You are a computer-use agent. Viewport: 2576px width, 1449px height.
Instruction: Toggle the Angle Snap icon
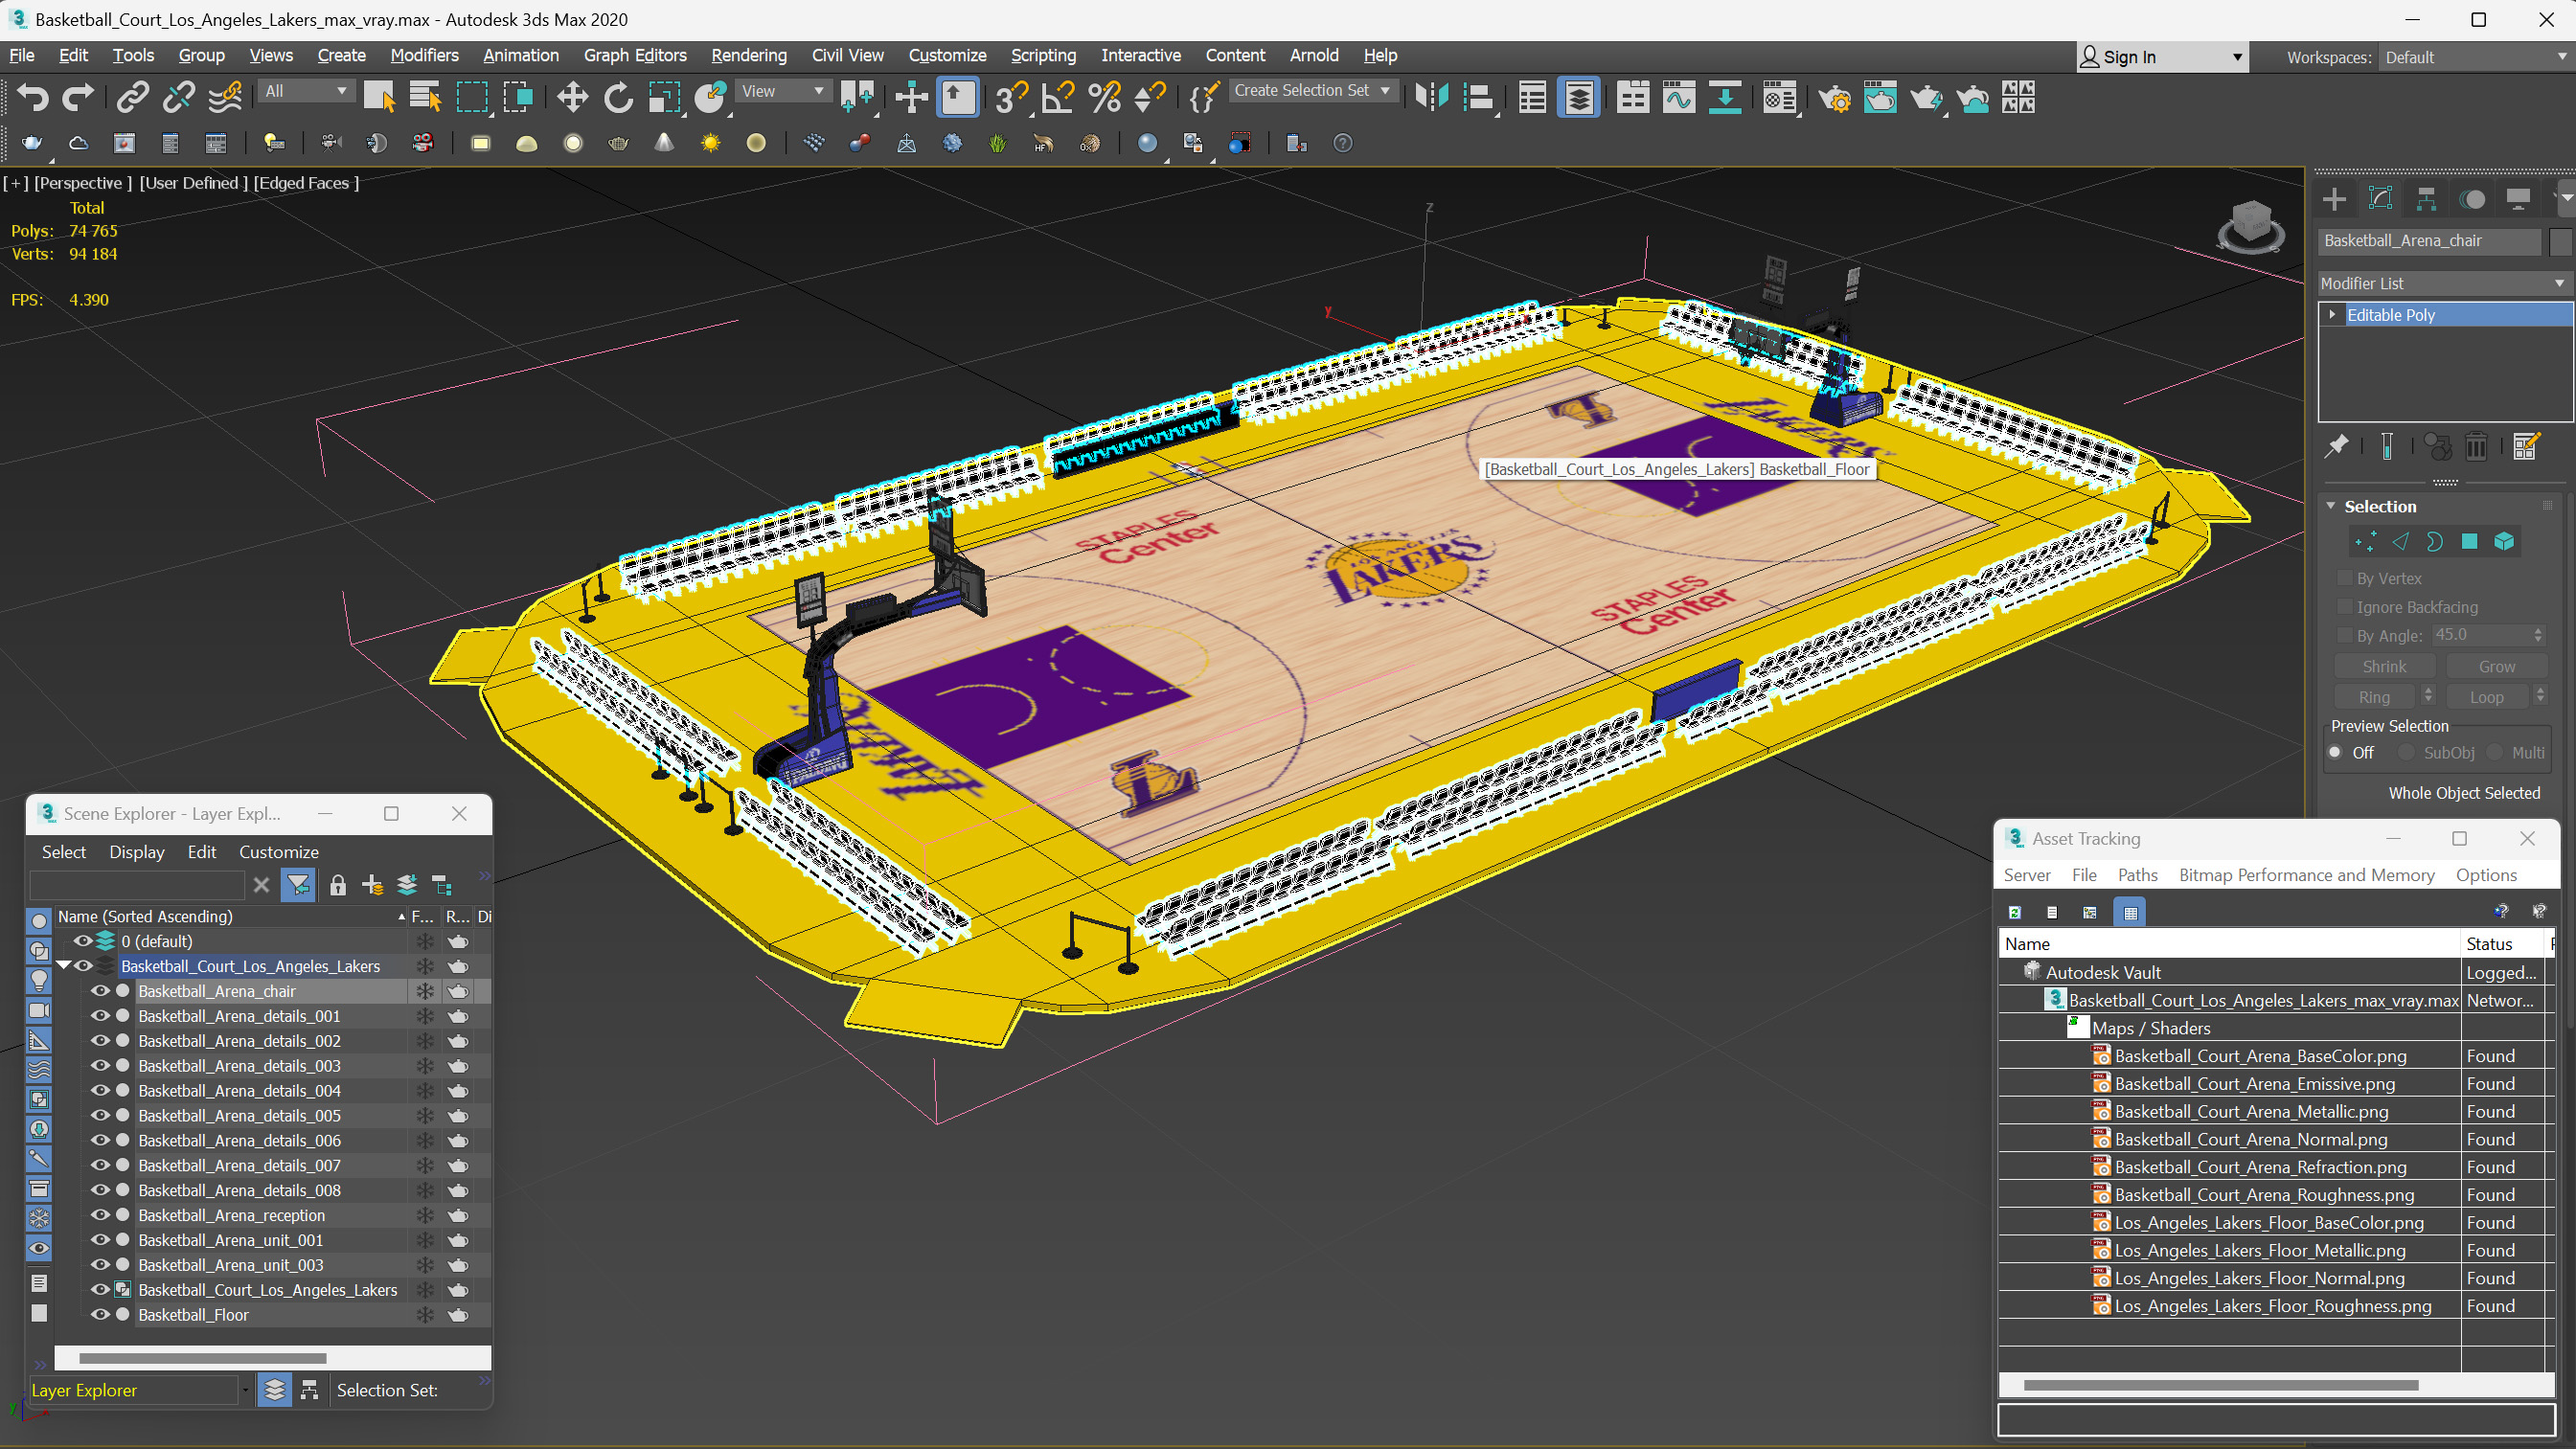[1058, 97]
